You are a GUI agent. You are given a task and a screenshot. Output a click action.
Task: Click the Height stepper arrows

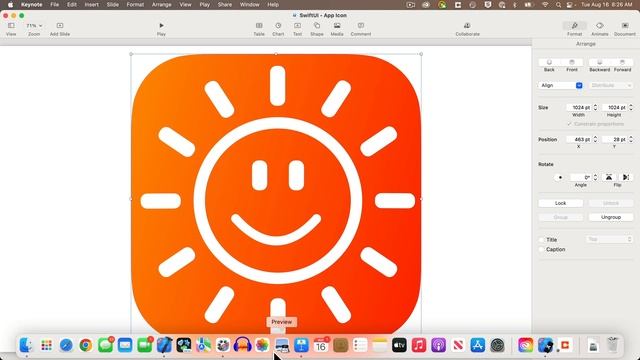[x=631, y=107]
